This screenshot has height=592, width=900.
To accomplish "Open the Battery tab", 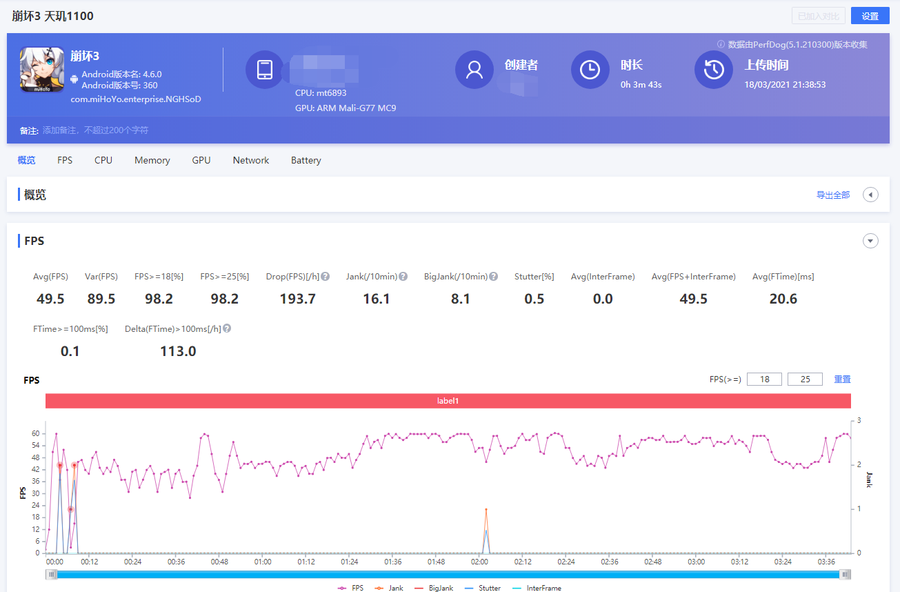I will (x=306, y=160).
